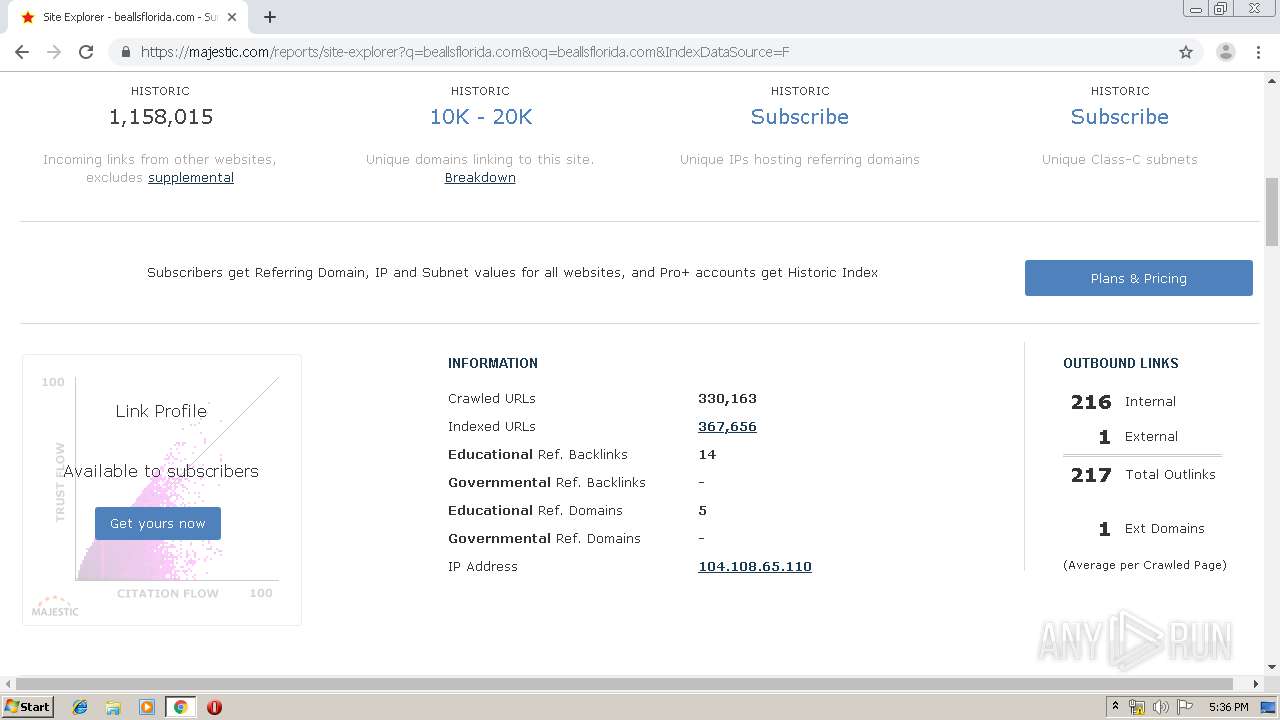Screen dimensions: 1280x720
Task: Click the Link Profile chart thumbnail
Action: click(162, 490)
